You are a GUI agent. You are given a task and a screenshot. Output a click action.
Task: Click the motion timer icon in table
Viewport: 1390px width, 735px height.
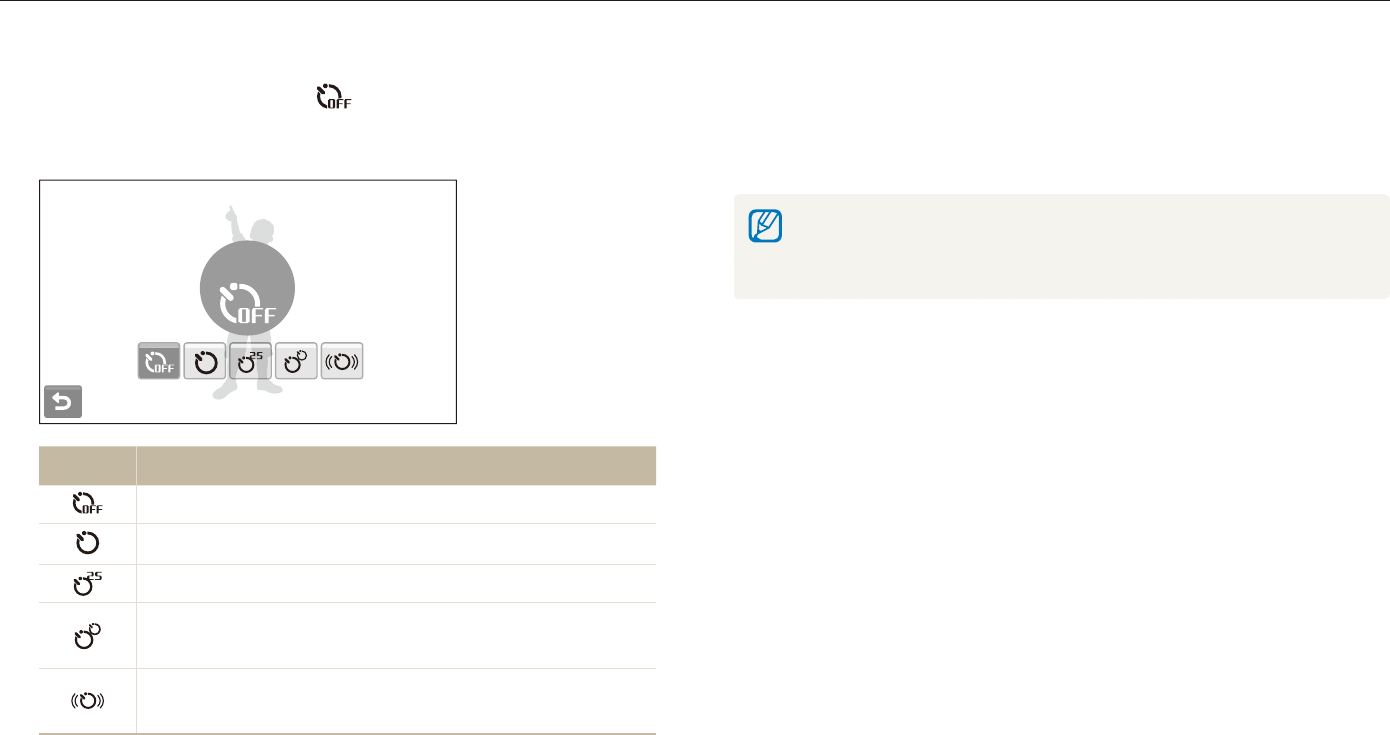point(88,701)
